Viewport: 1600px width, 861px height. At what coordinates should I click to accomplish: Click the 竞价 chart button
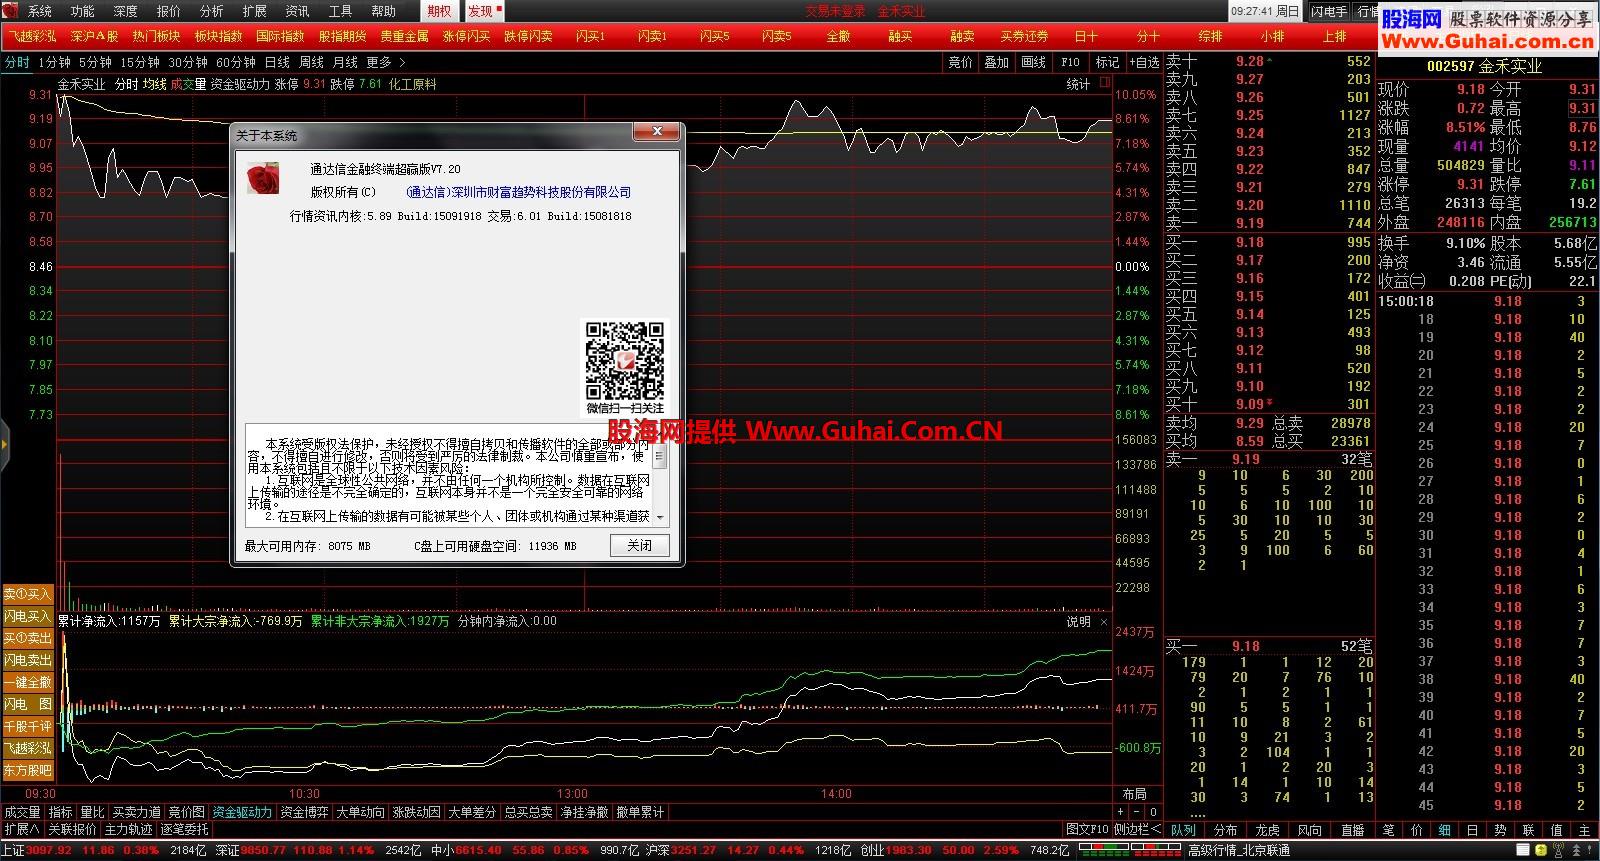[960, 62]
